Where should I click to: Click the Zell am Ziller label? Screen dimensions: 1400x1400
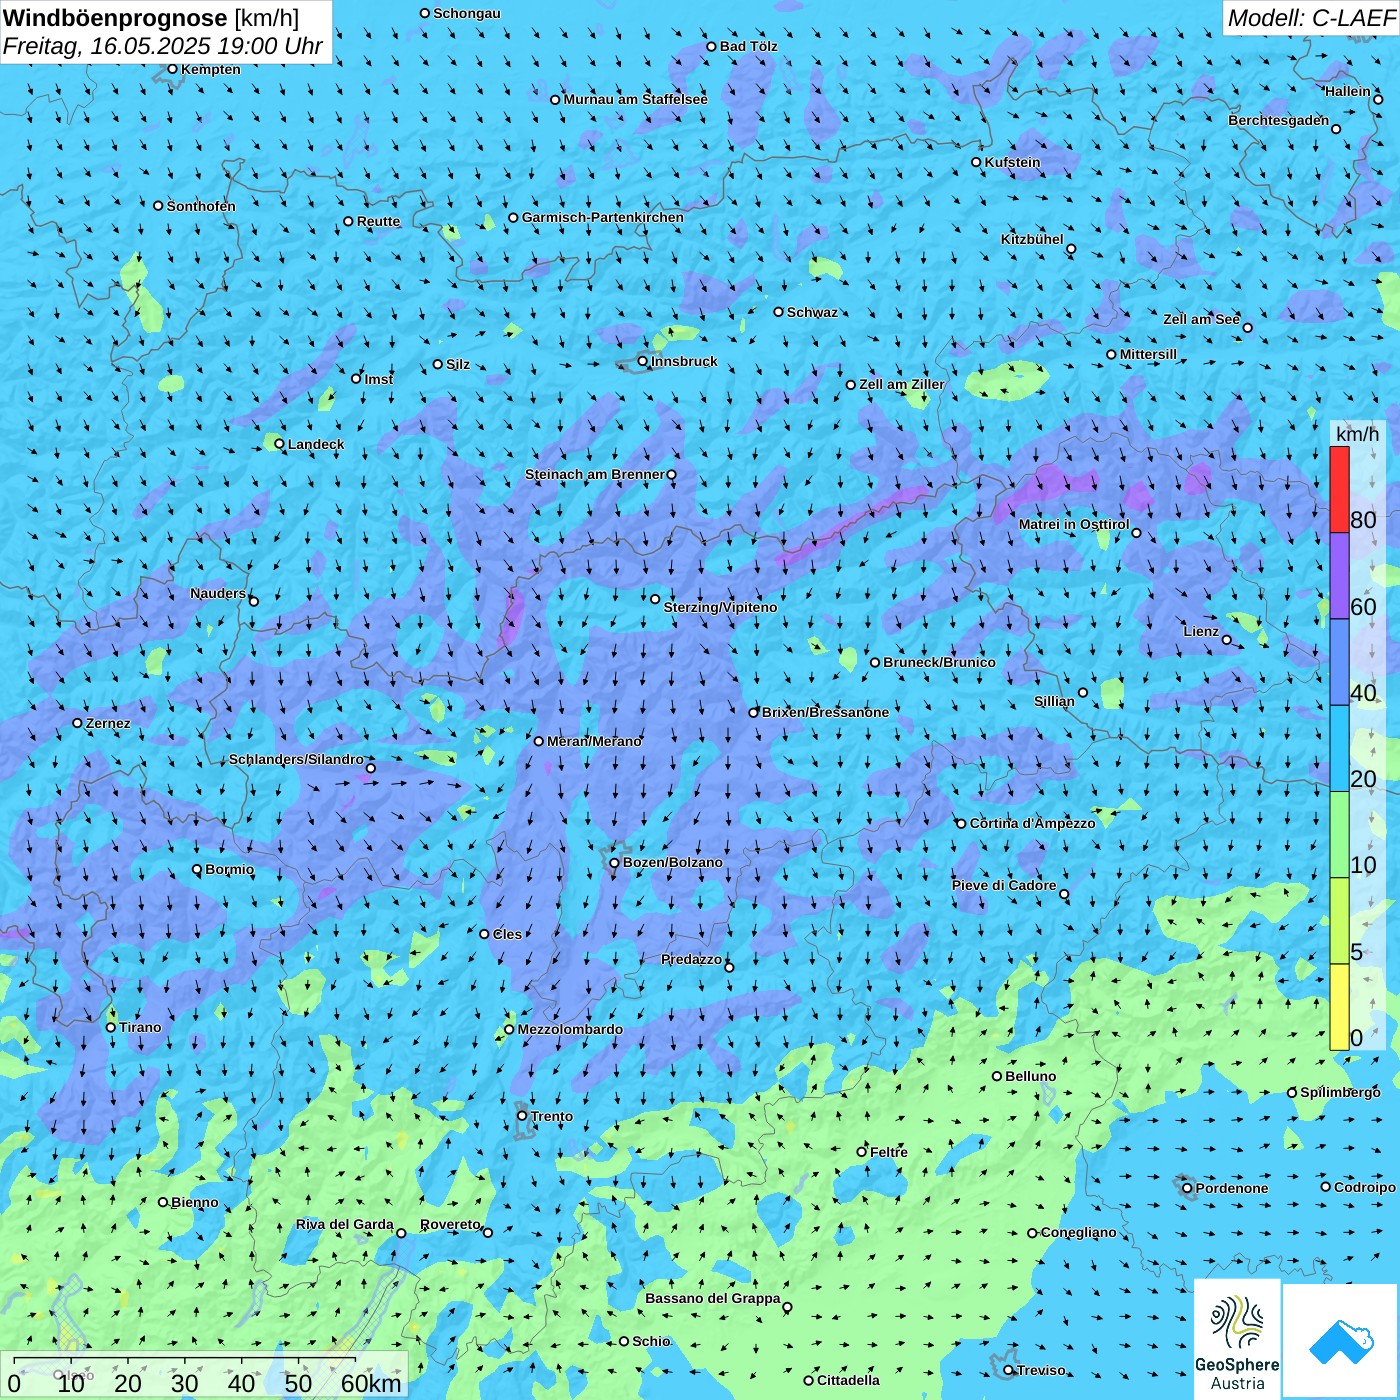pyautogui.click(x=901, y=384)
